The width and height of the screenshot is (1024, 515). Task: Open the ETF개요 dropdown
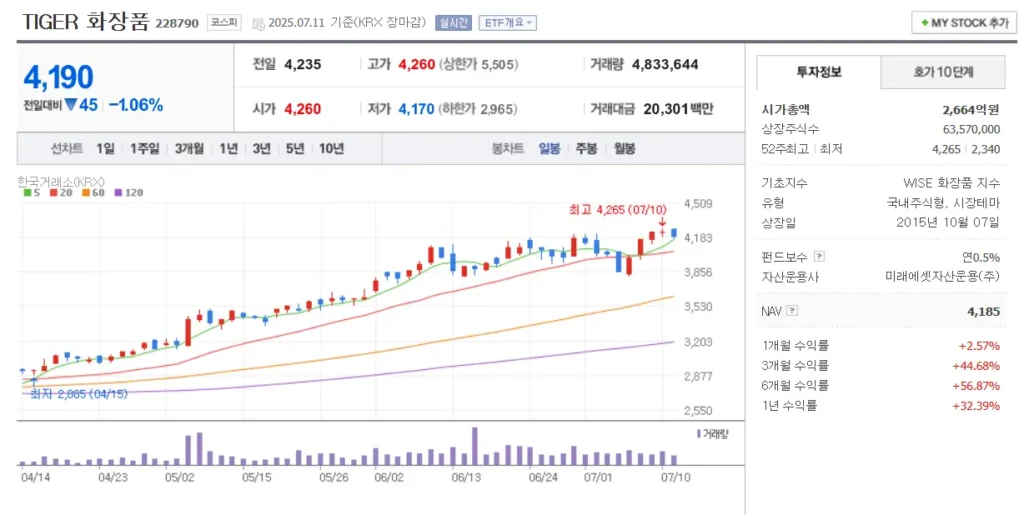point(508,22)
